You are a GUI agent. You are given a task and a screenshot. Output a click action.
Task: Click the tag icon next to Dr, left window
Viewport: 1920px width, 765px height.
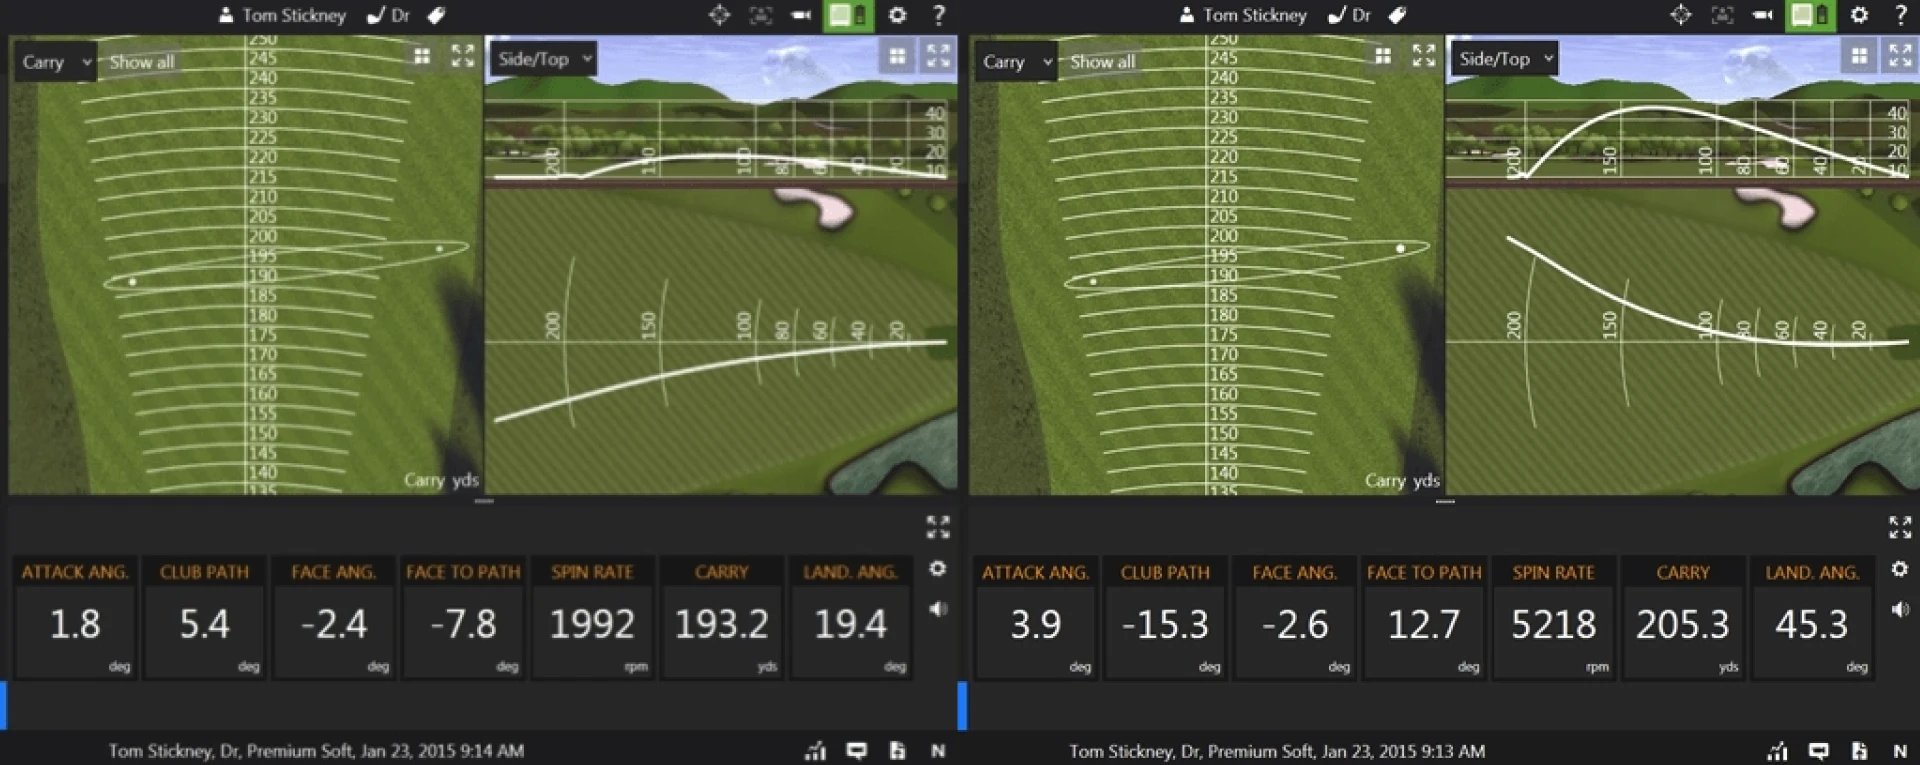(x=436, y=15)
